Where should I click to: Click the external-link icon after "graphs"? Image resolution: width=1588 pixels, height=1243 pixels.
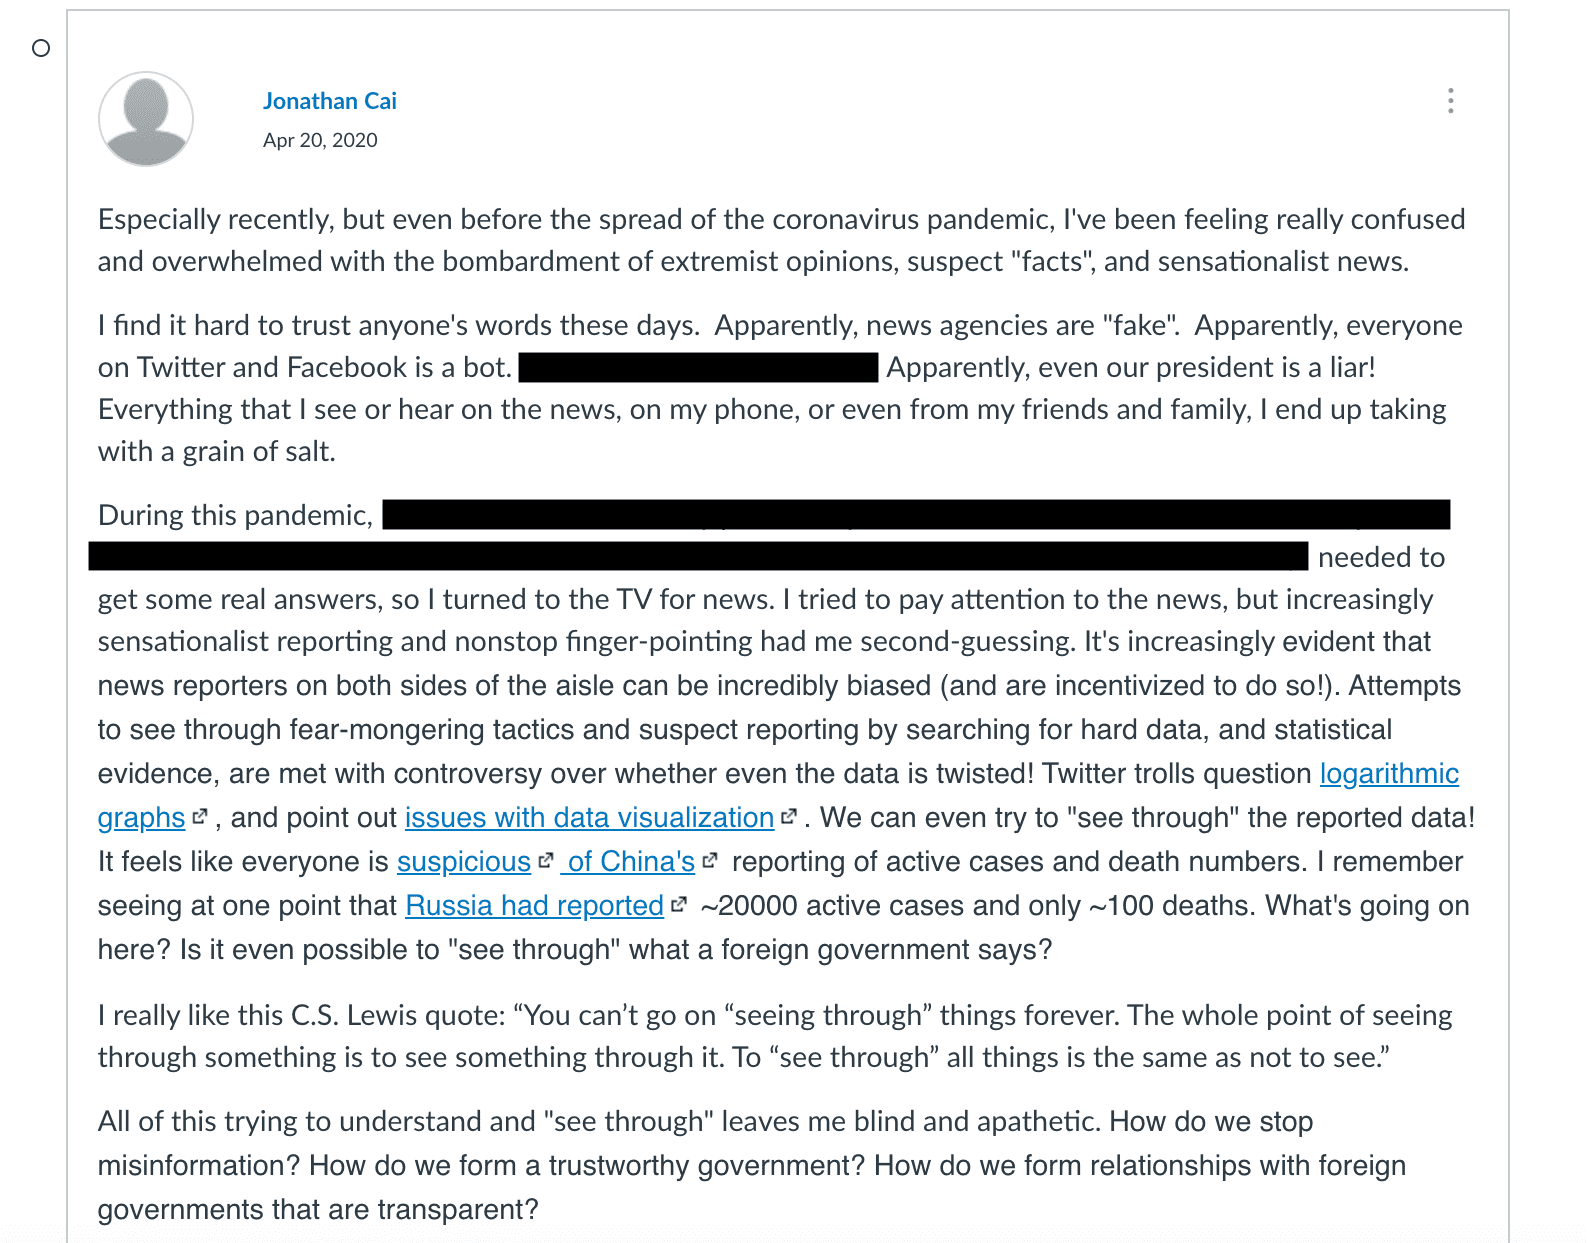click(200, 816)
